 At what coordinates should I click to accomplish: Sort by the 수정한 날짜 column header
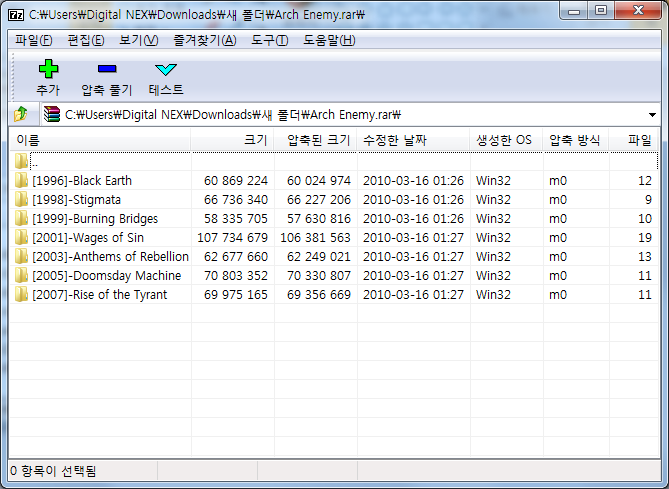click(413, 140)
